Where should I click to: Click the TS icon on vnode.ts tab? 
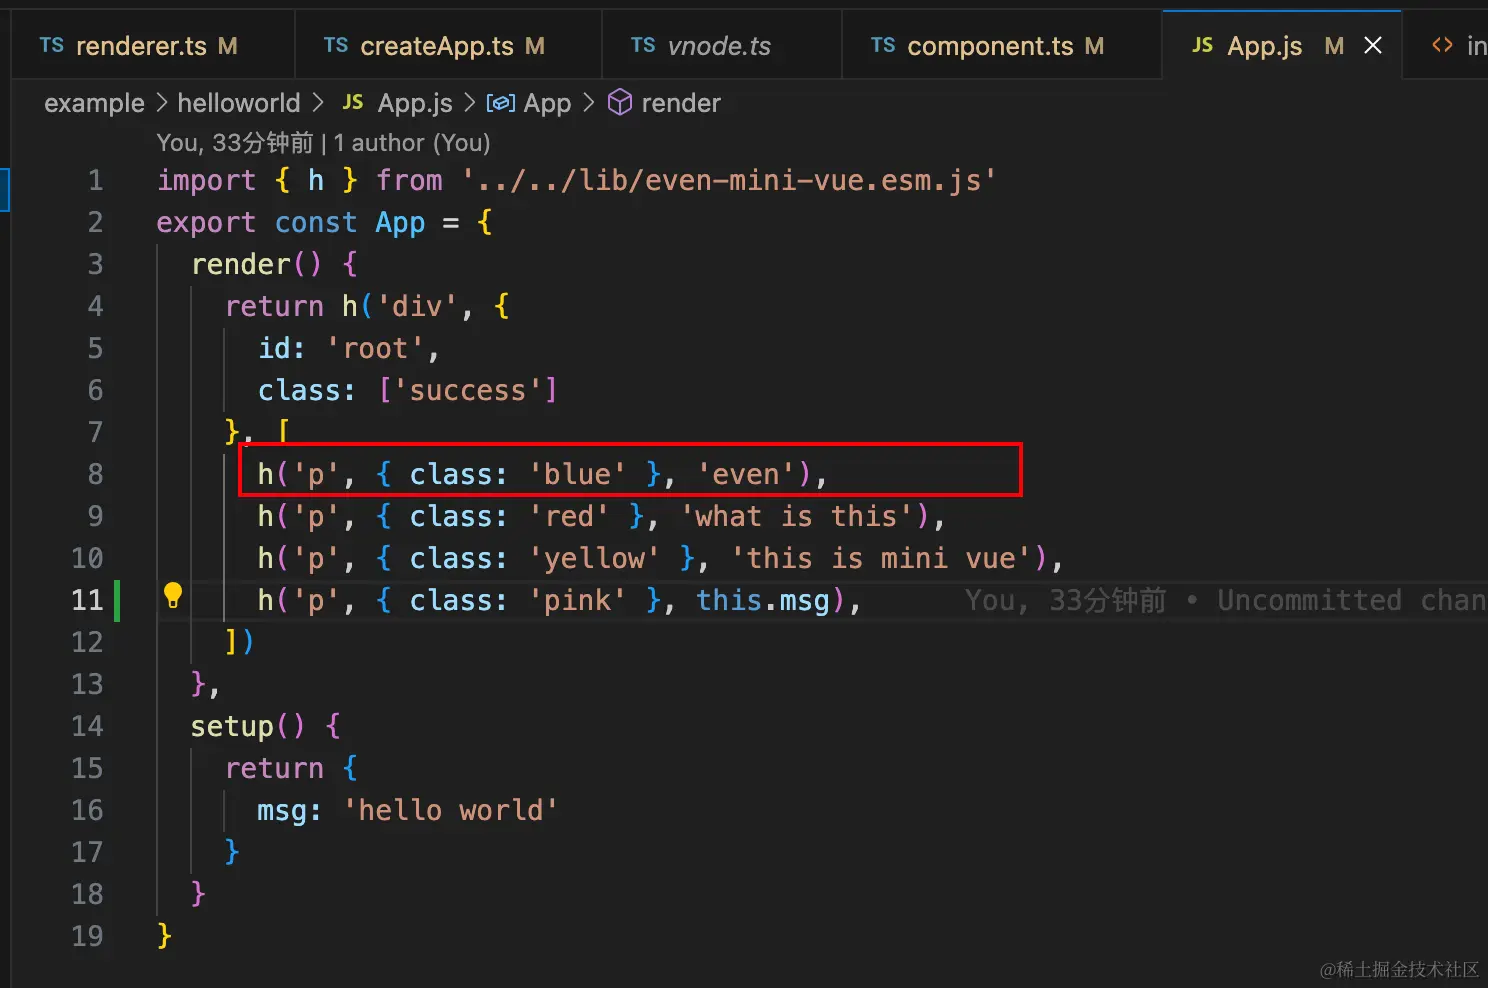pyautogui.click(x=643, y=46)
